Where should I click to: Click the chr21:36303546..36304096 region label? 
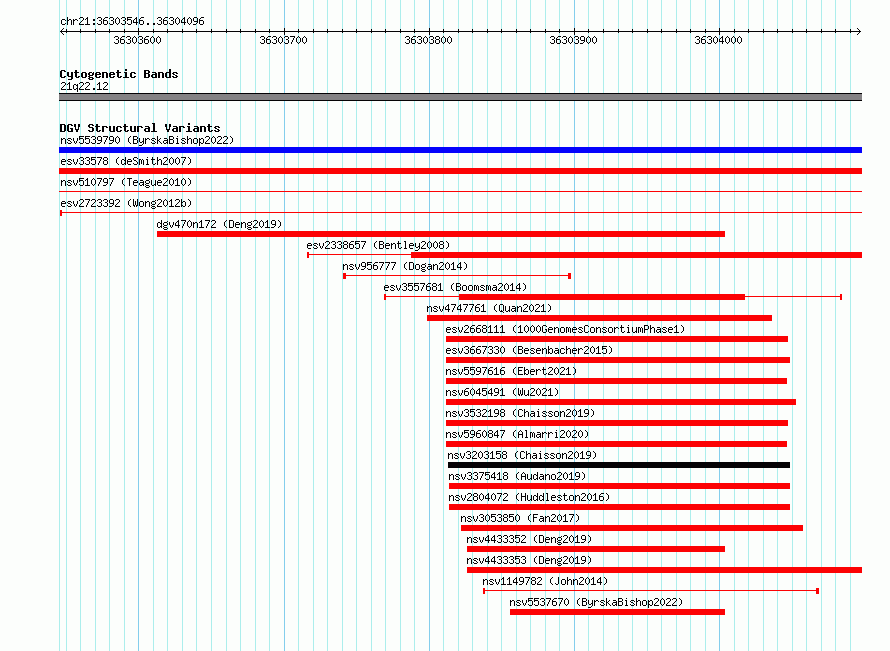pos(132,21)
